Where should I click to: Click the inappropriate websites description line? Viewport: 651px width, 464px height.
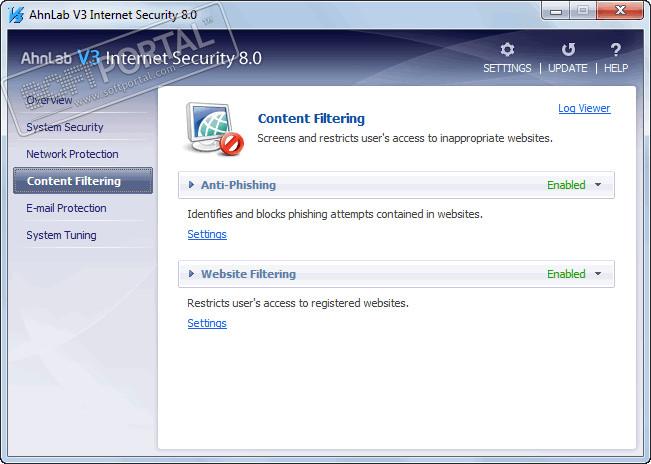click(405, 138)
